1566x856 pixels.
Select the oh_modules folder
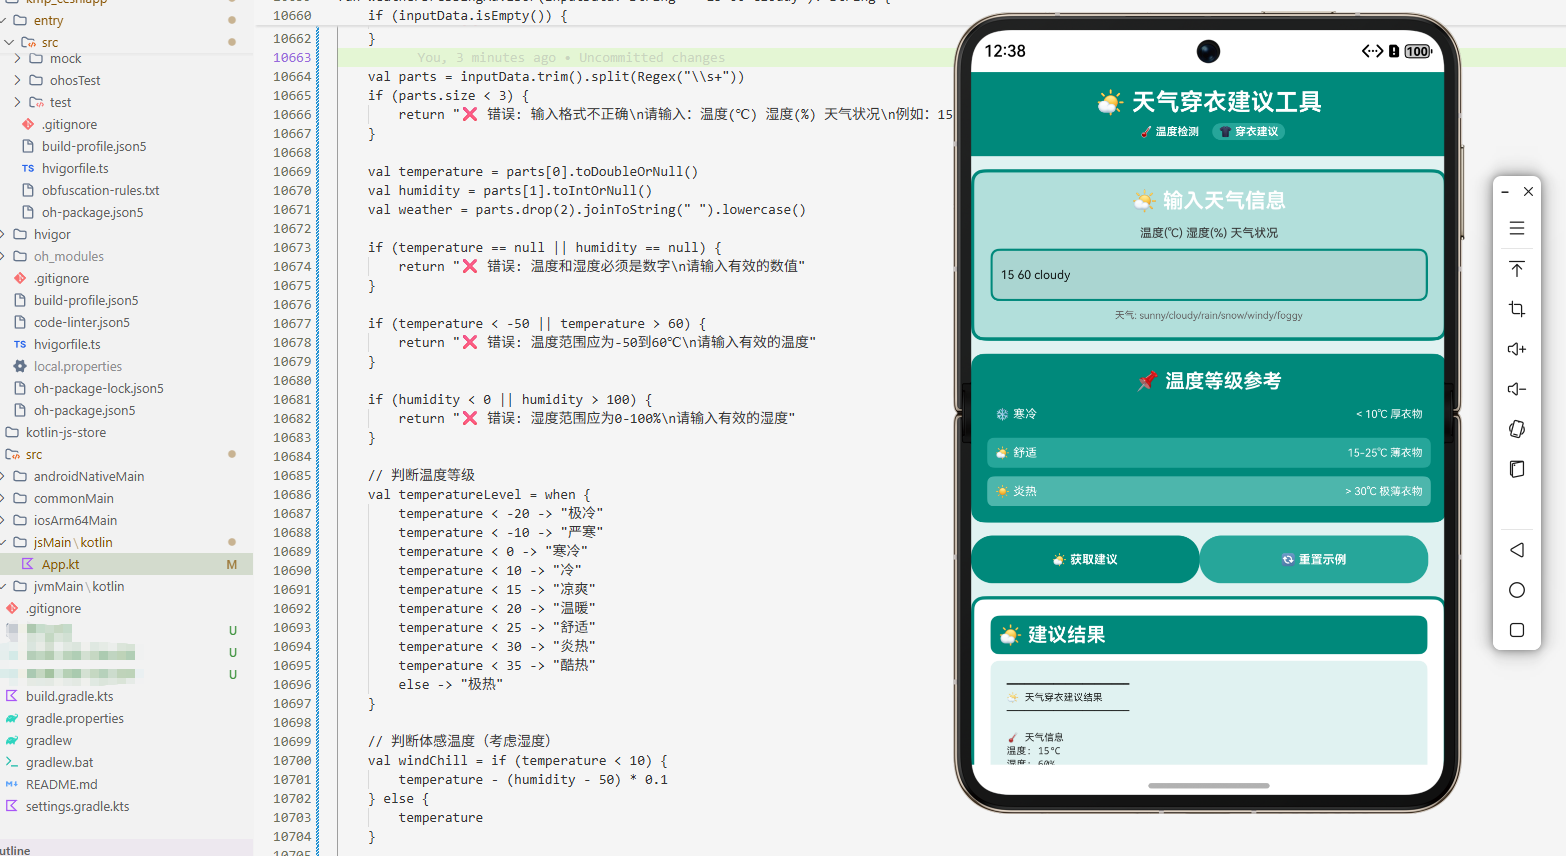tap(69, 256)
